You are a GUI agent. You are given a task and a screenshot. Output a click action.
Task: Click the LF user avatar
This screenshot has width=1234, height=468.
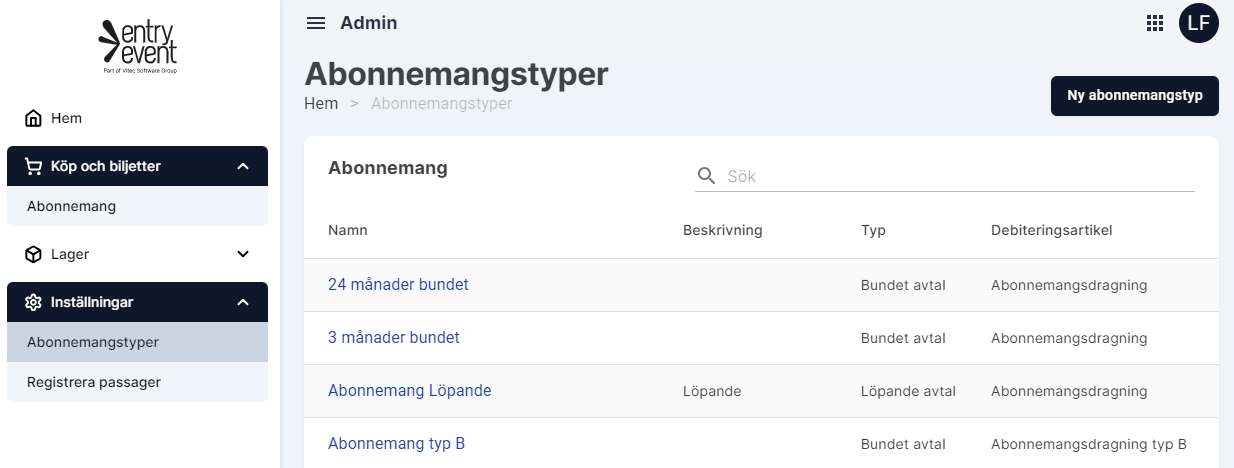pos(1198,23)
